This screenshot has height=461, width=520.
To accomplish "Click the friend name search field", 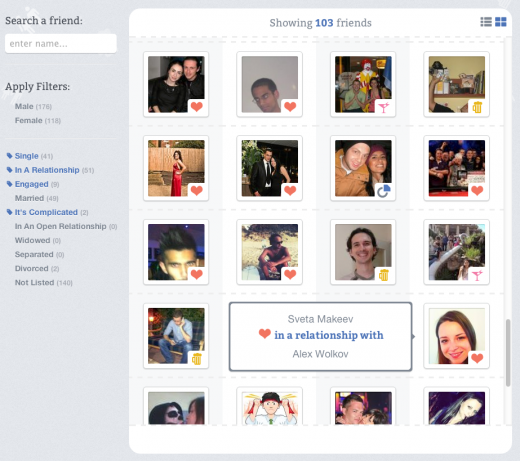I will [x=61, y=44].
